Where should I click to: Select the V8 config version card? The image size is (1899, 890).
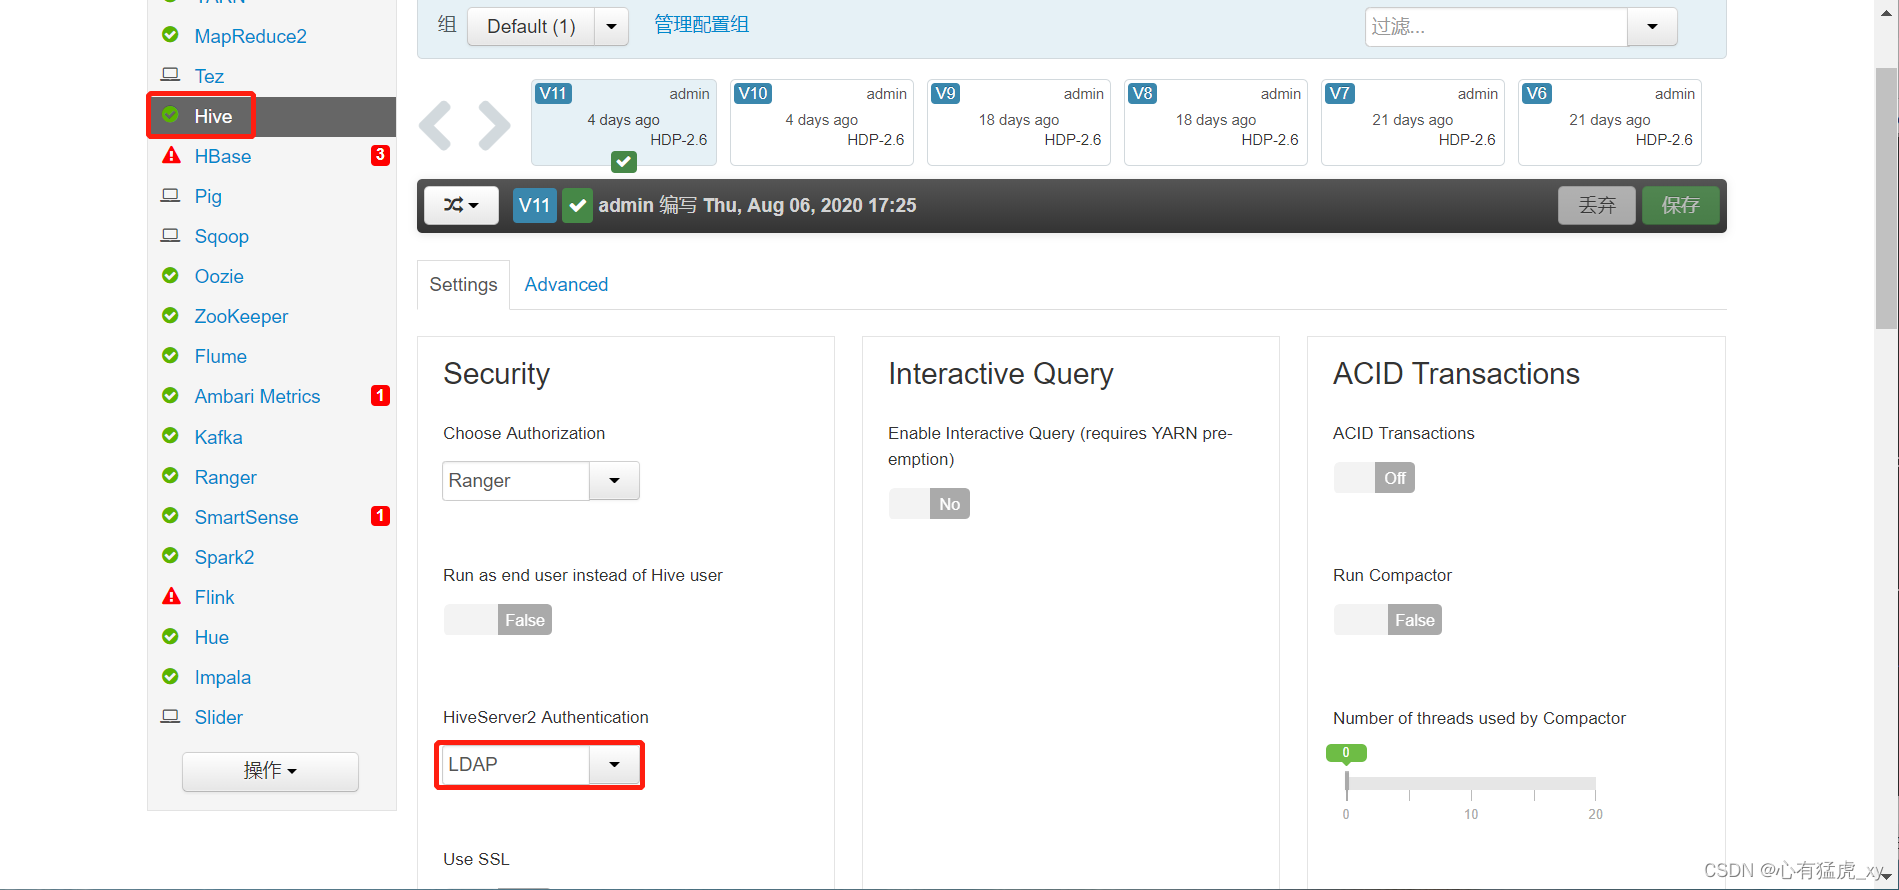(1216, 122)
